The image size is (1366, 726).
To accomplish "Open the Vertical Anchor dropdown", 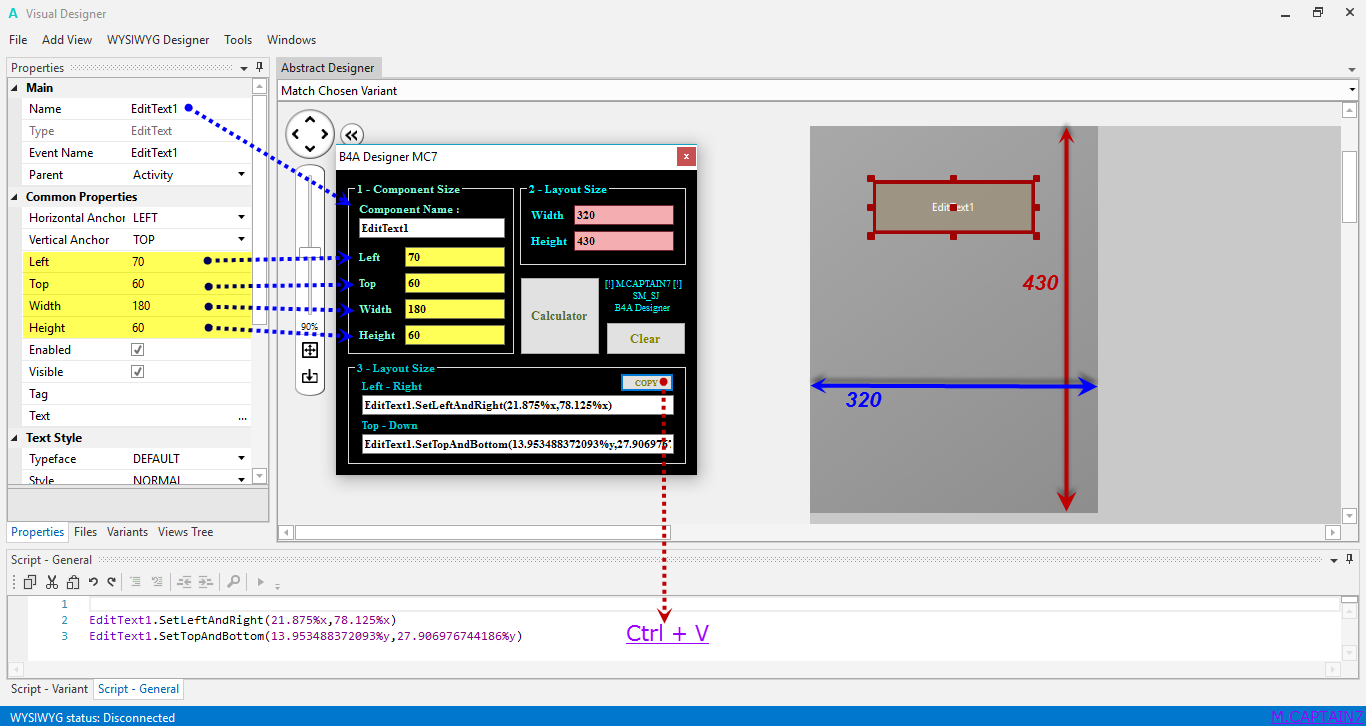I will pyautogui.click(x=241, y=240).
